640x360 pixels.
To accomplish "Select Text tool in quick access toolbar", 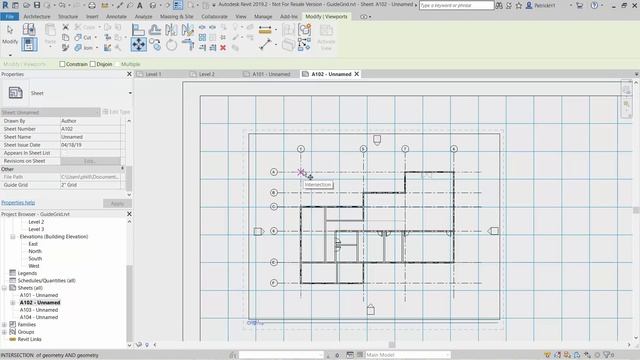I will [x=140, y=5].
